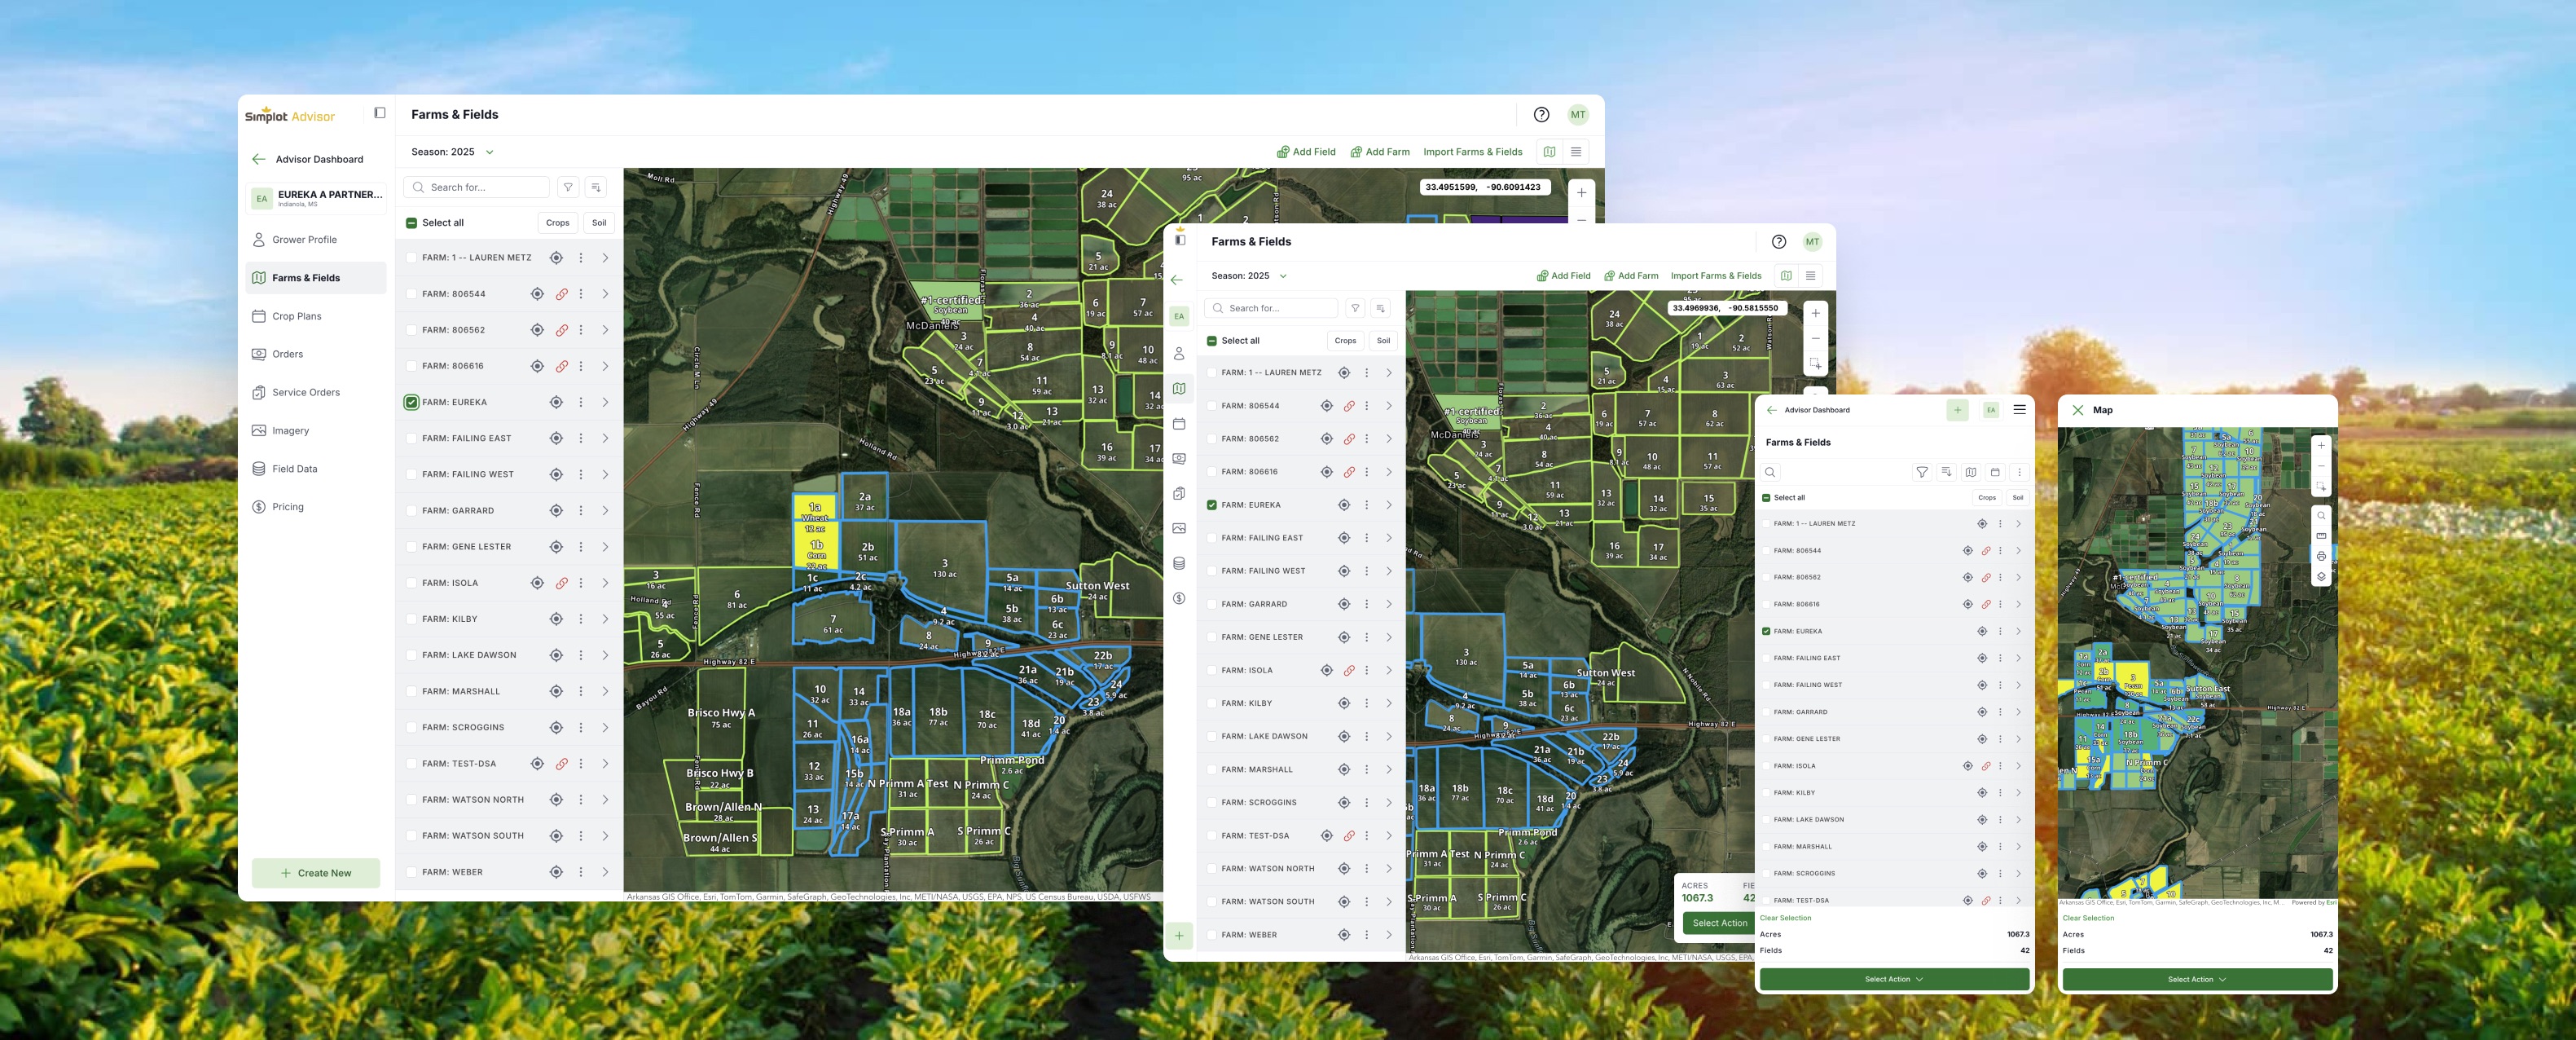Open the Imagery section in labeled sidebar
Viewport: 2576px width, 1040px height.
point(290,430)
